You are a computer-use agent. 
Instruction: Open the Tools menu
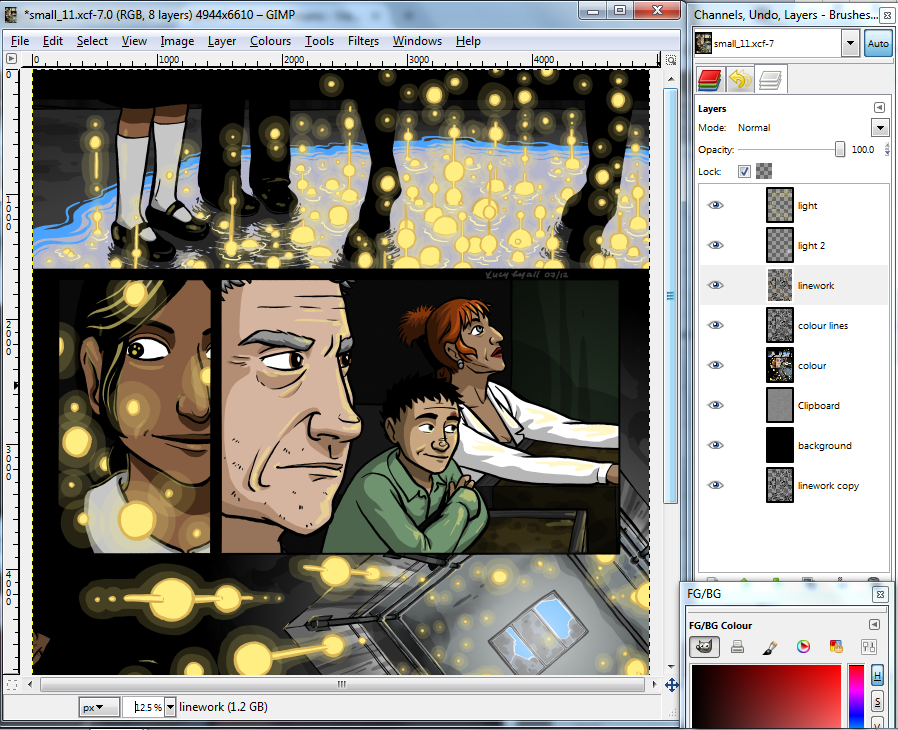coord(319,41)
